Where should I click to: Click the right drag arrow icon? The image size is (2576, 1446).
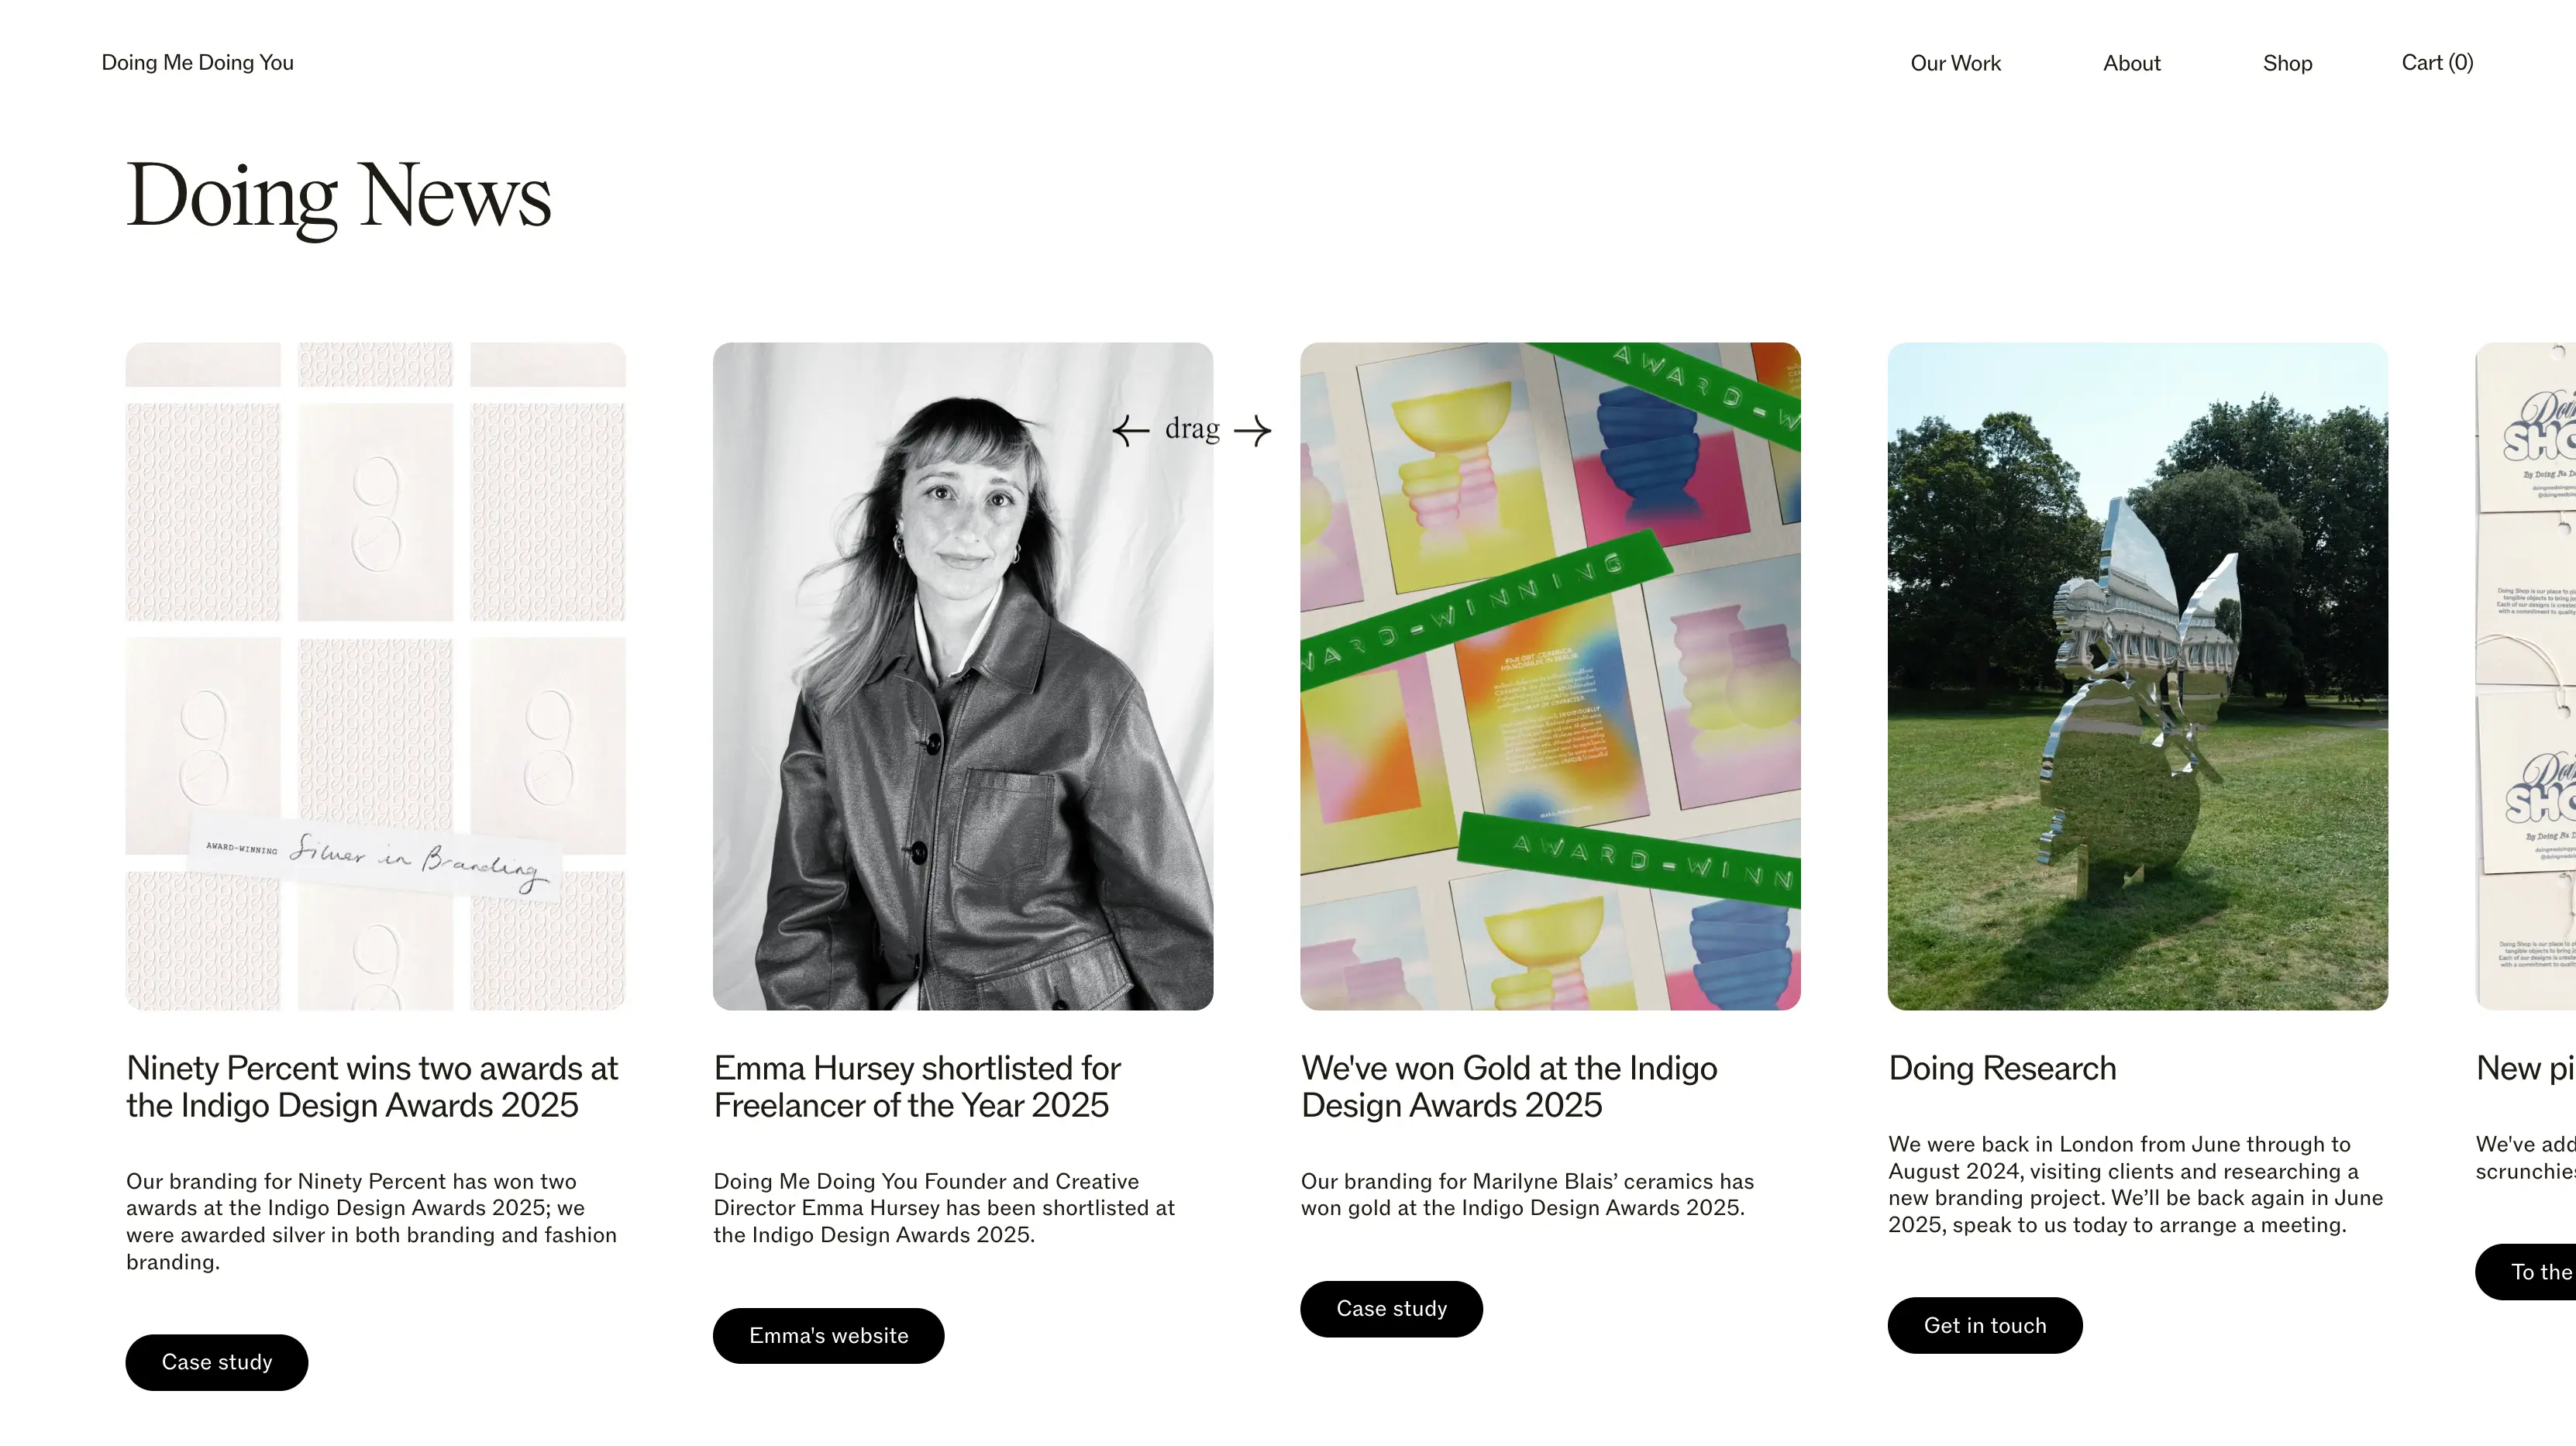pyautogui.click(x=1253, y=431)
